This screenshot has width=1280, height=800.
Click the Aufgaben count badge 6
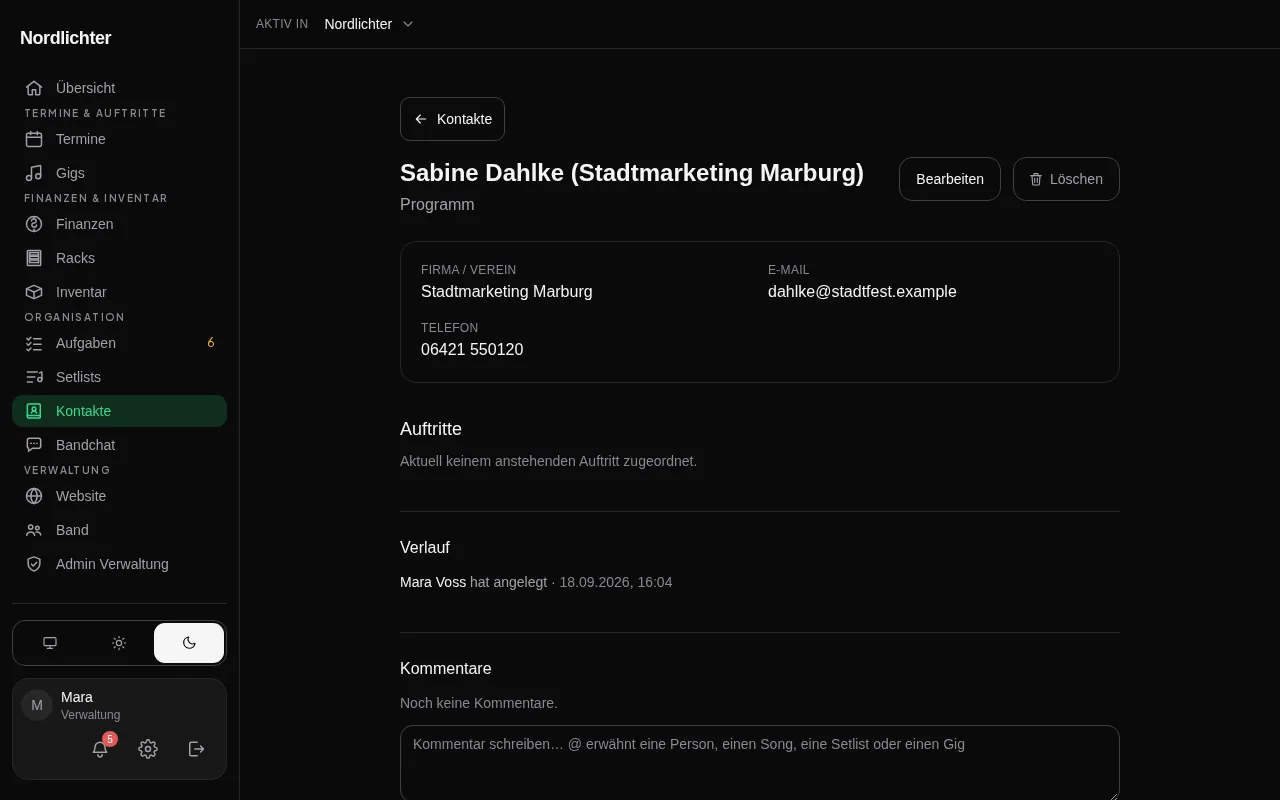[x=211, y=343]
